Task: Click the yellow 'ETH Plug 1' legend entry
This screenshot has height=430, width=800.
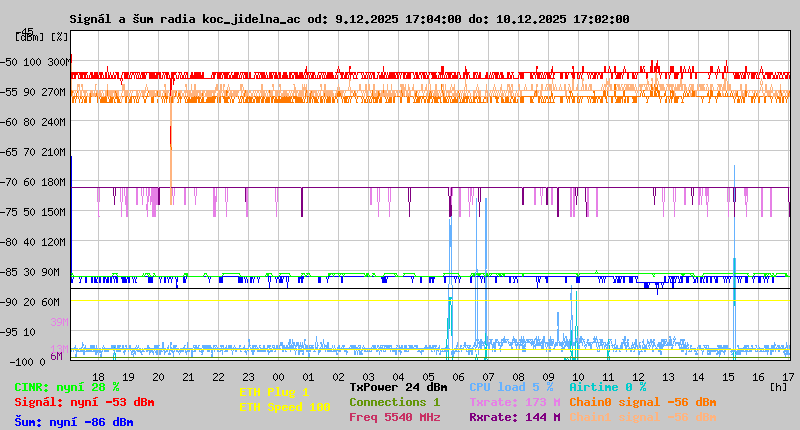Action: click(x=274, y=393)
